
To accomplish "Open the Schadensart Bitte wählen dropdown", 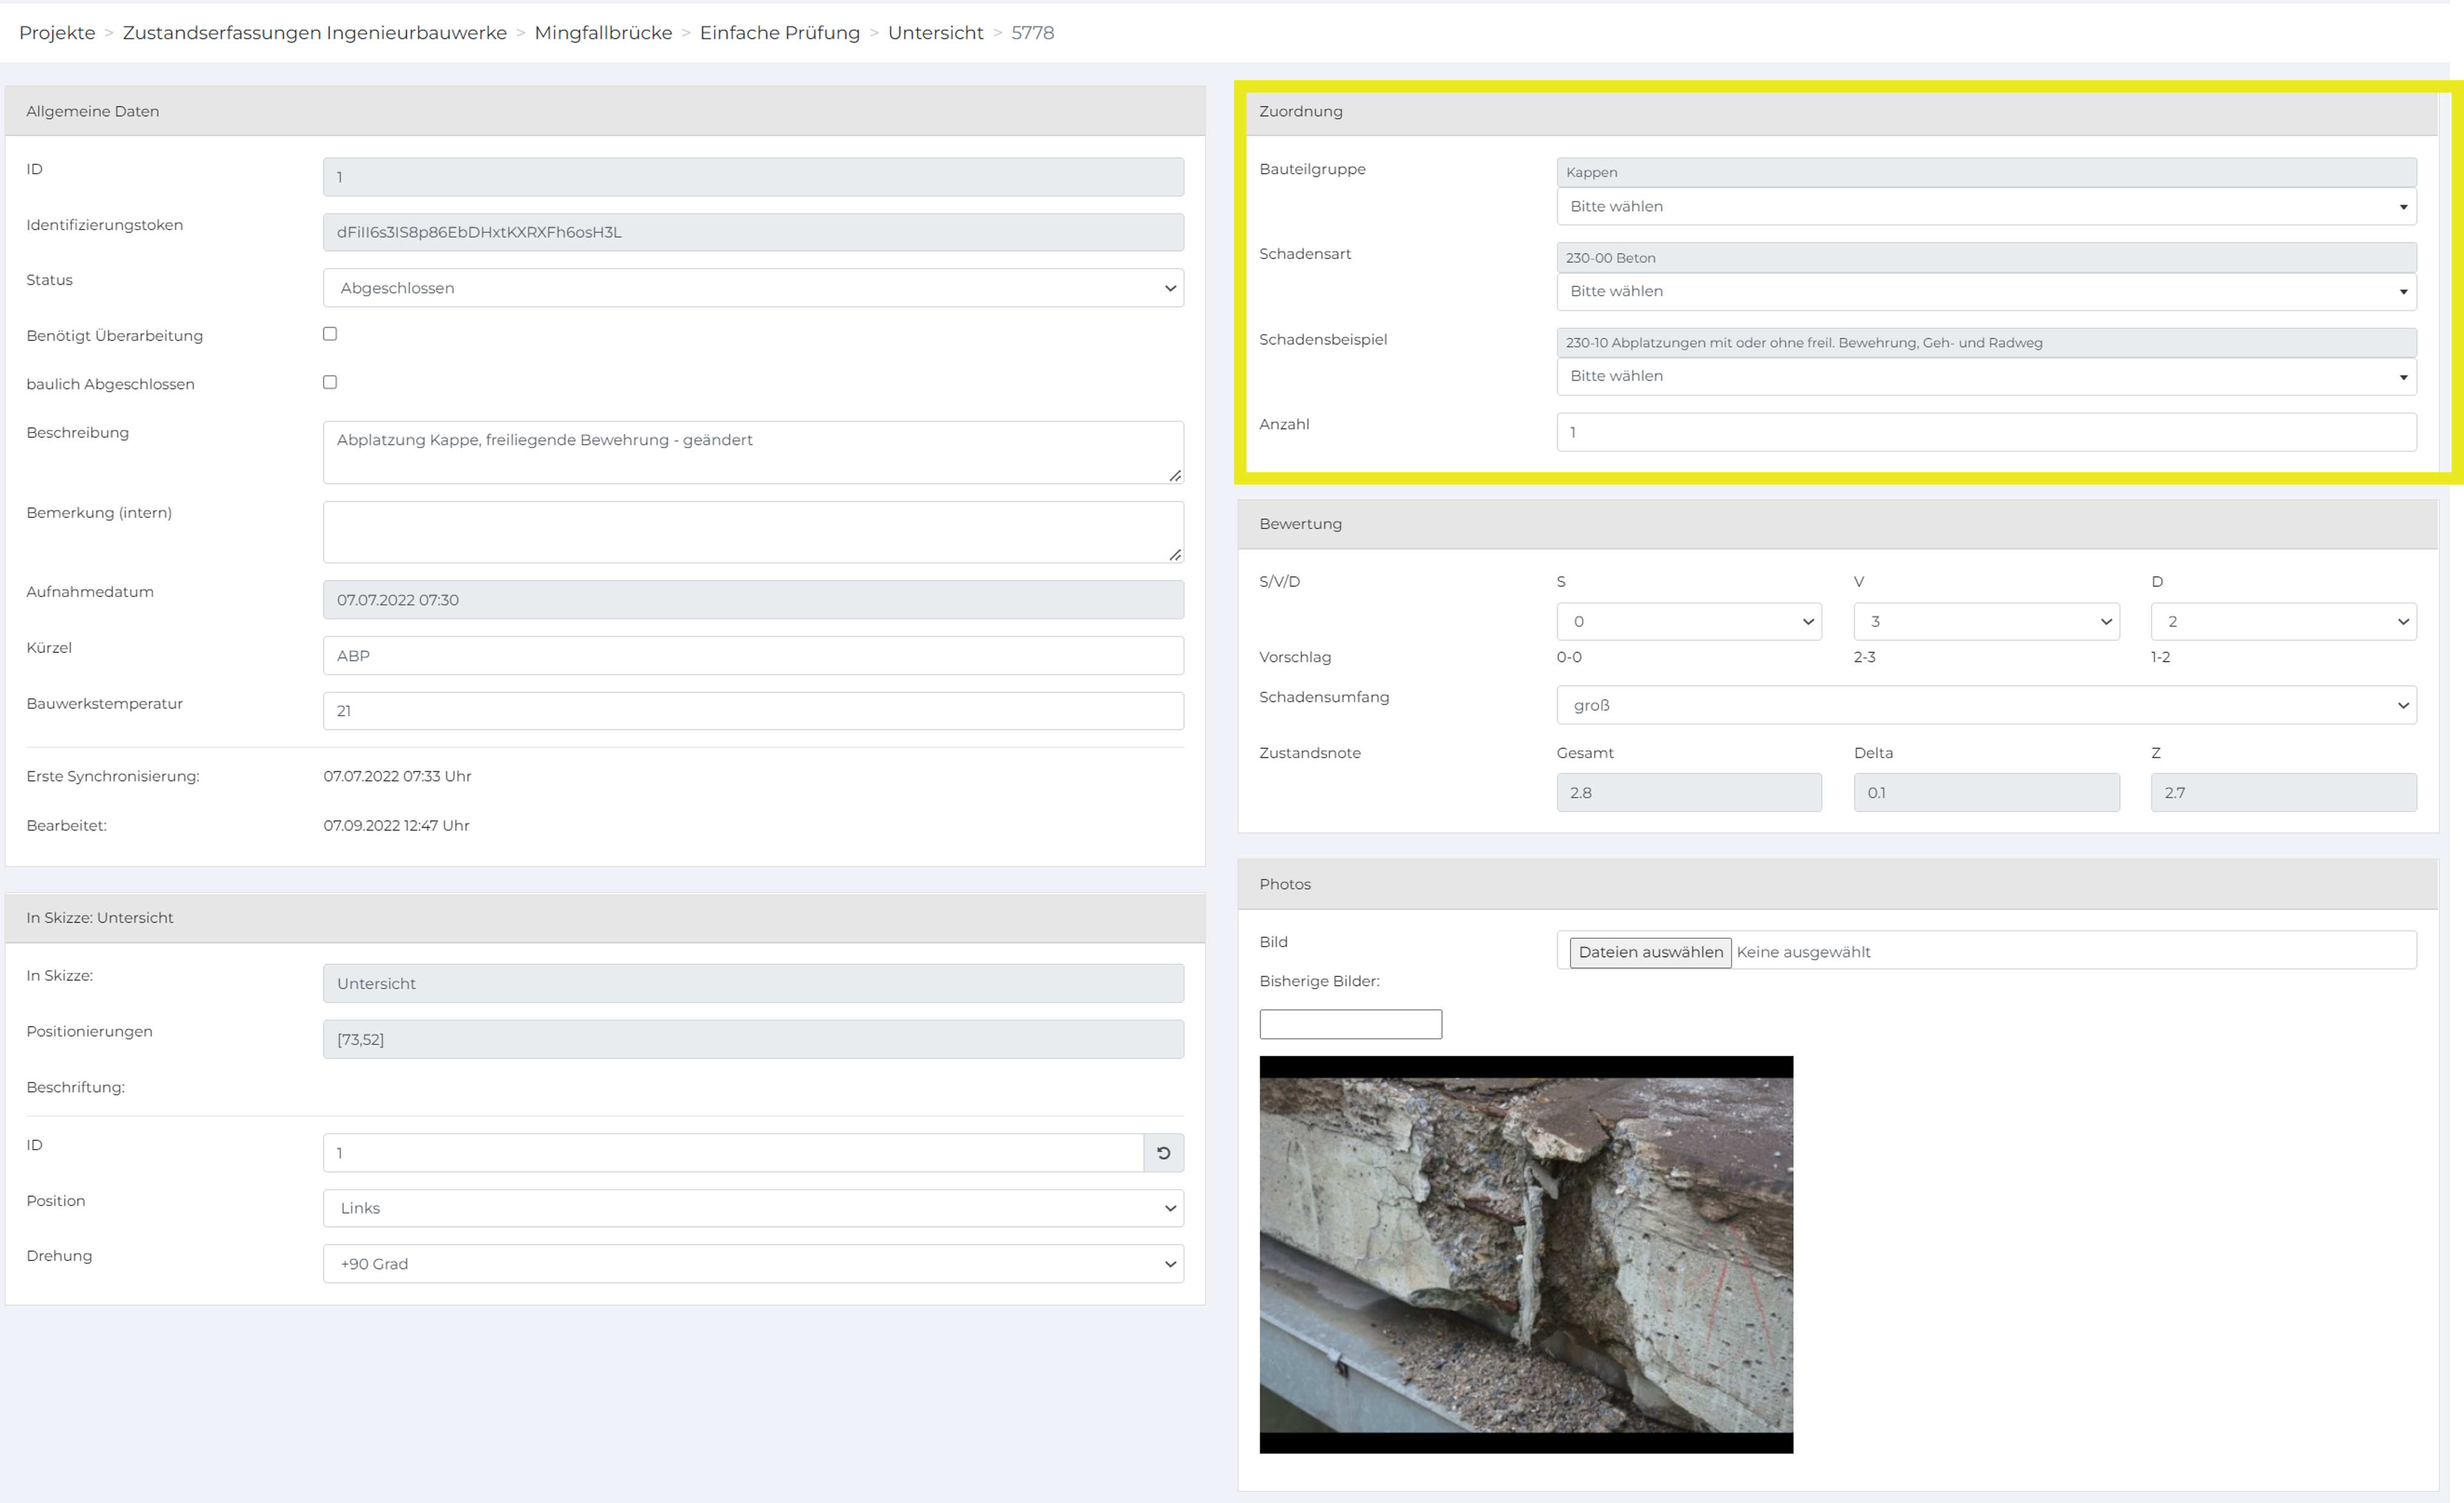I will pyautogui.click(x=1986, y=292).
